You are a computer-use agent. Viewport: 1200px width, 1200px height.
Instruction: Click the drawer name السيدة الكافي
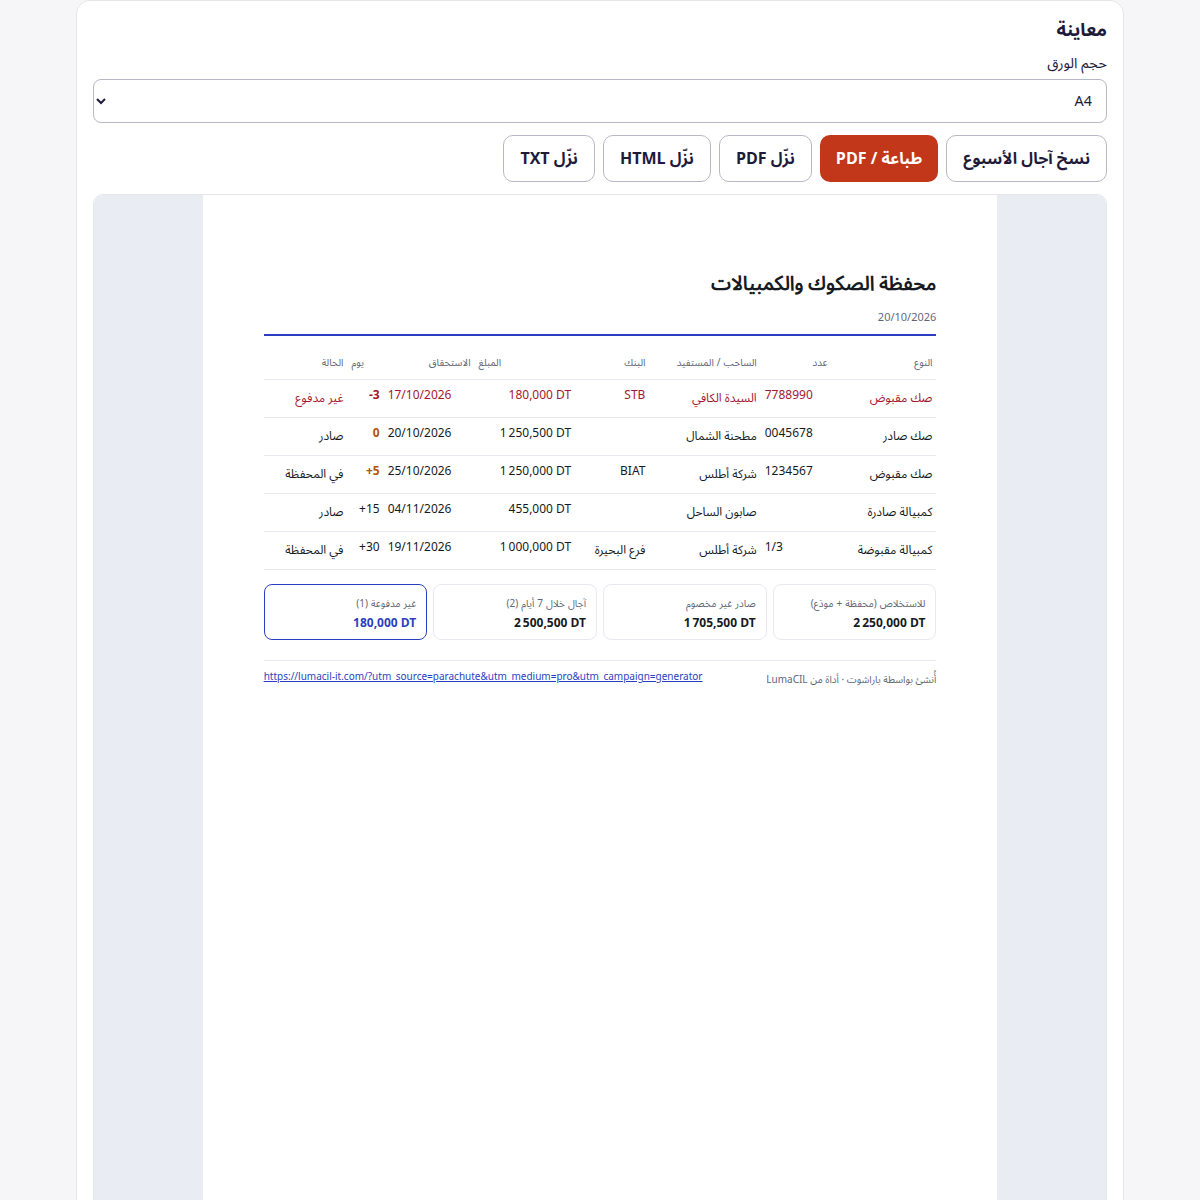(x=724, y=398)
